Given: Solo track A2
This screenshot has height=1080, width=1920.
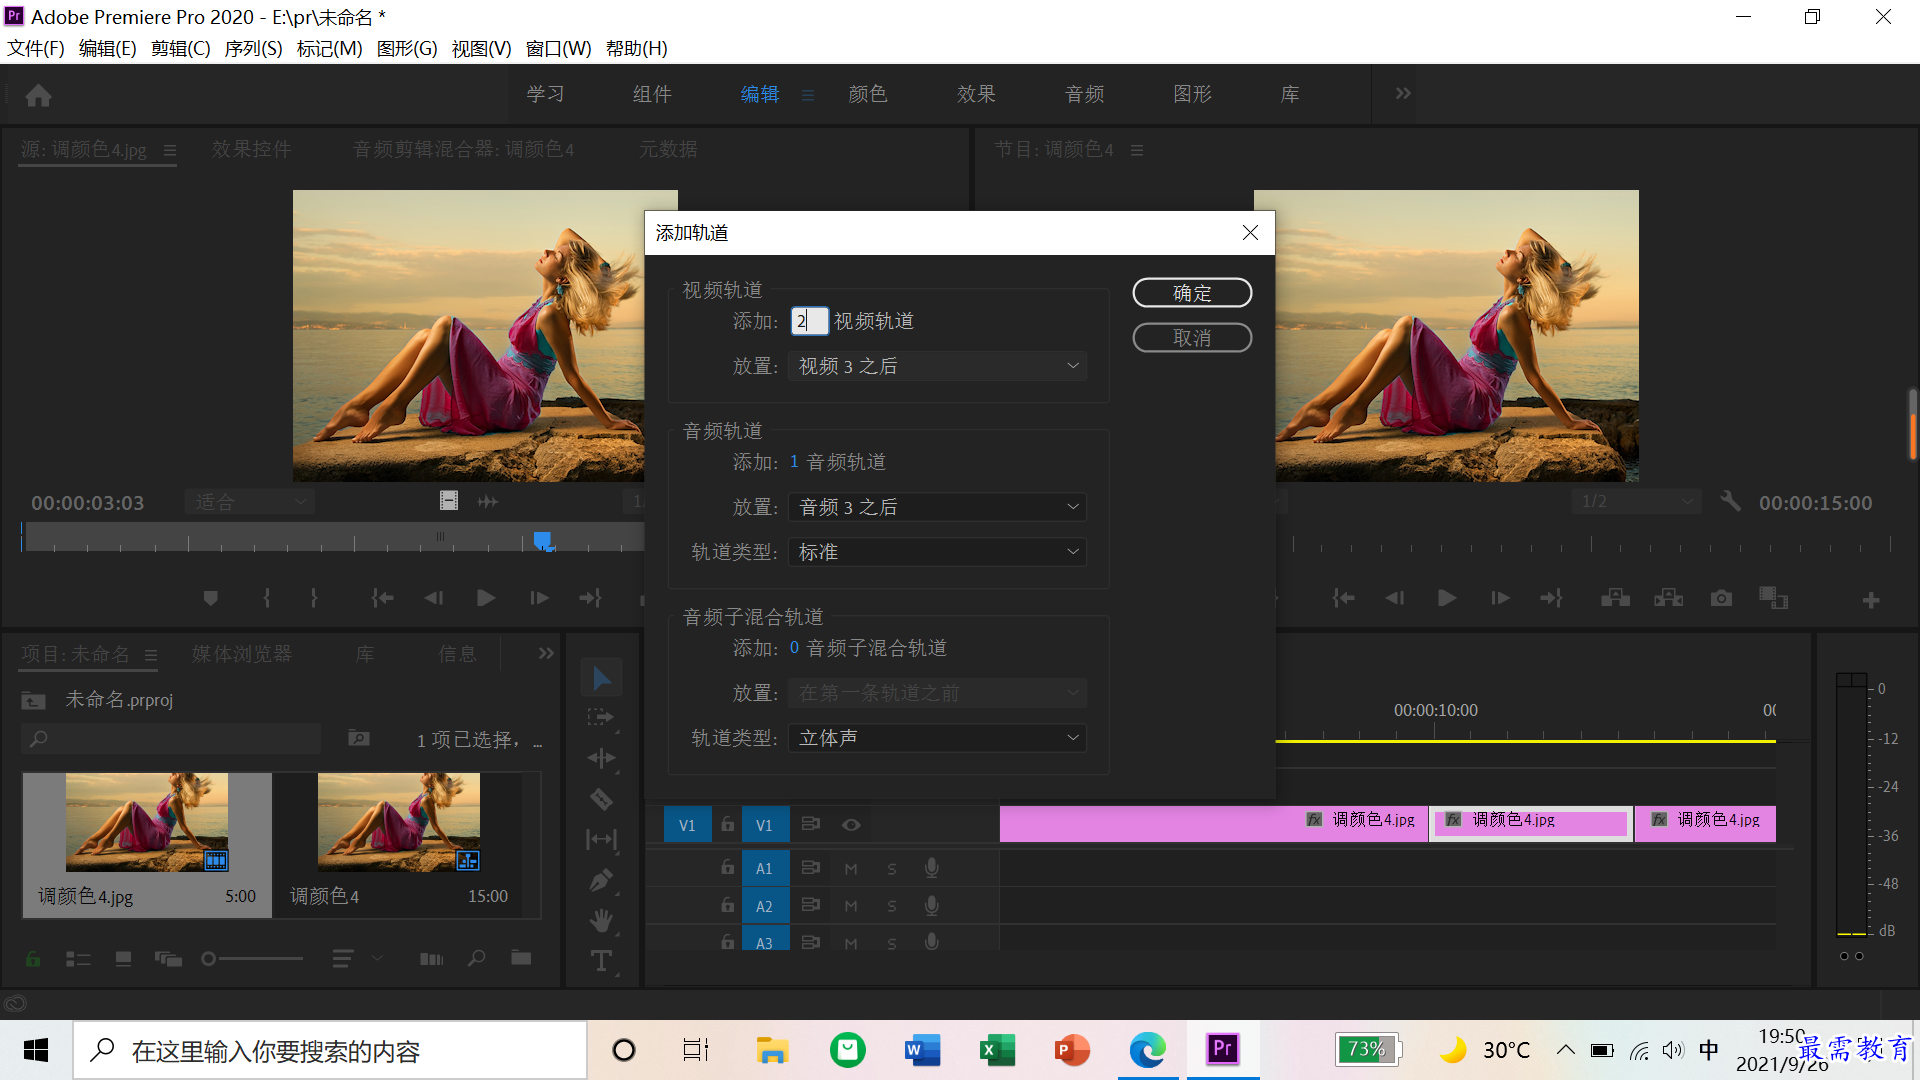Looking at the screenshot, I should [892, 906].
